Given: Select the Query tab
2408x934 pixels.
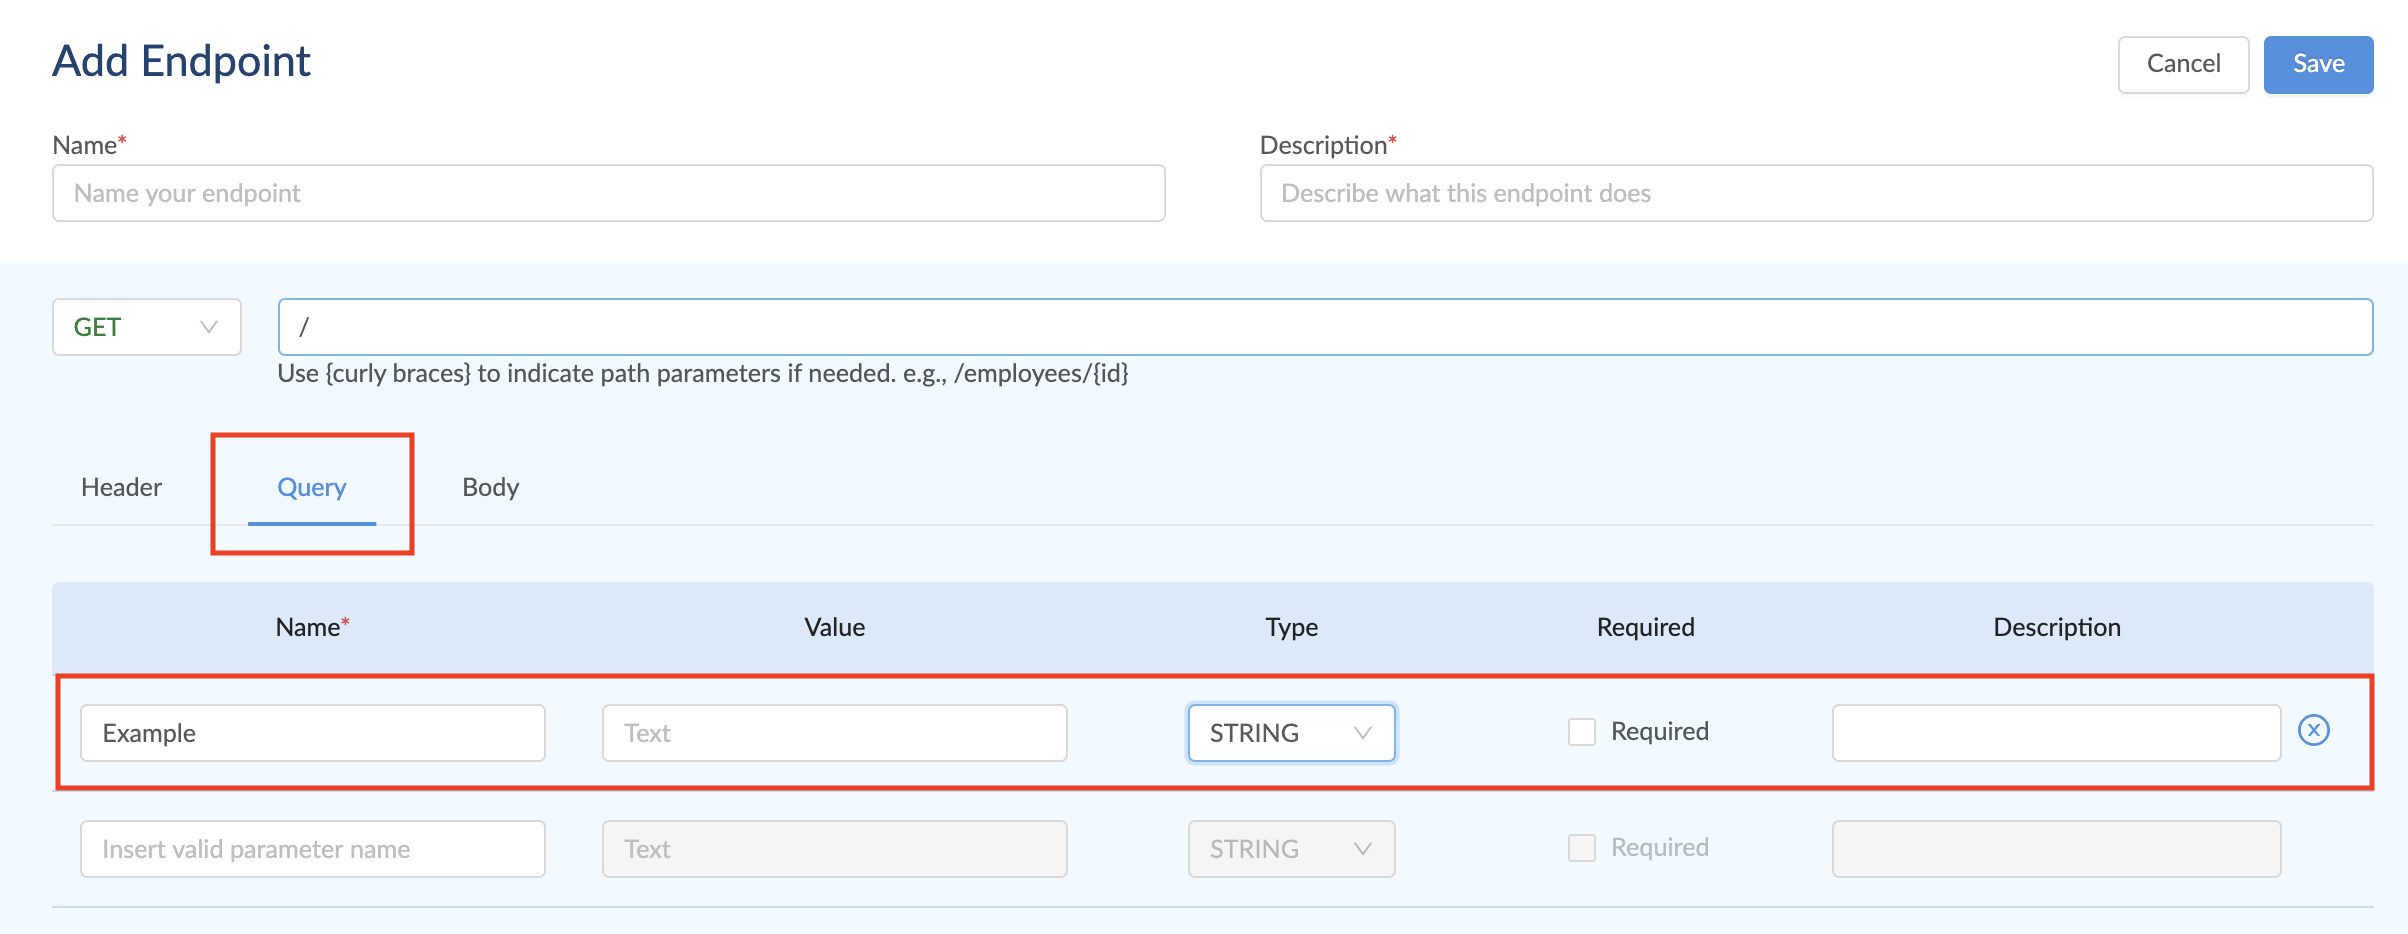Looking at the screenshot, I should click(311, 487).
